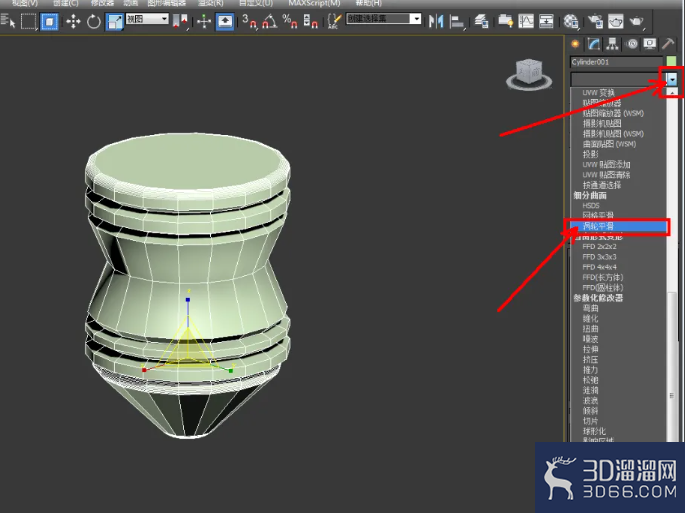Viewport: 685px width, 513px height.
Task: Select 曲面贴图 (WSM) modifier
Action: (609, 144)
